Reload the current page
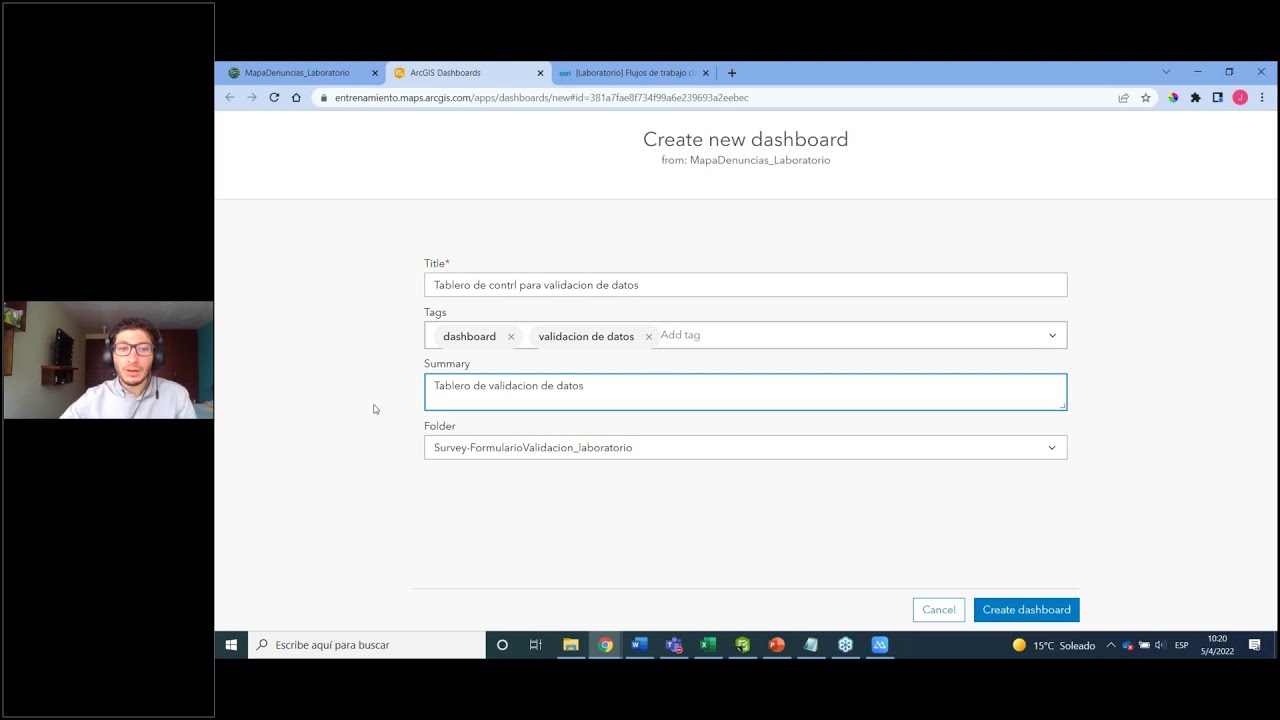The height and width of the screenshot is (720, 1280). point(274,98)
